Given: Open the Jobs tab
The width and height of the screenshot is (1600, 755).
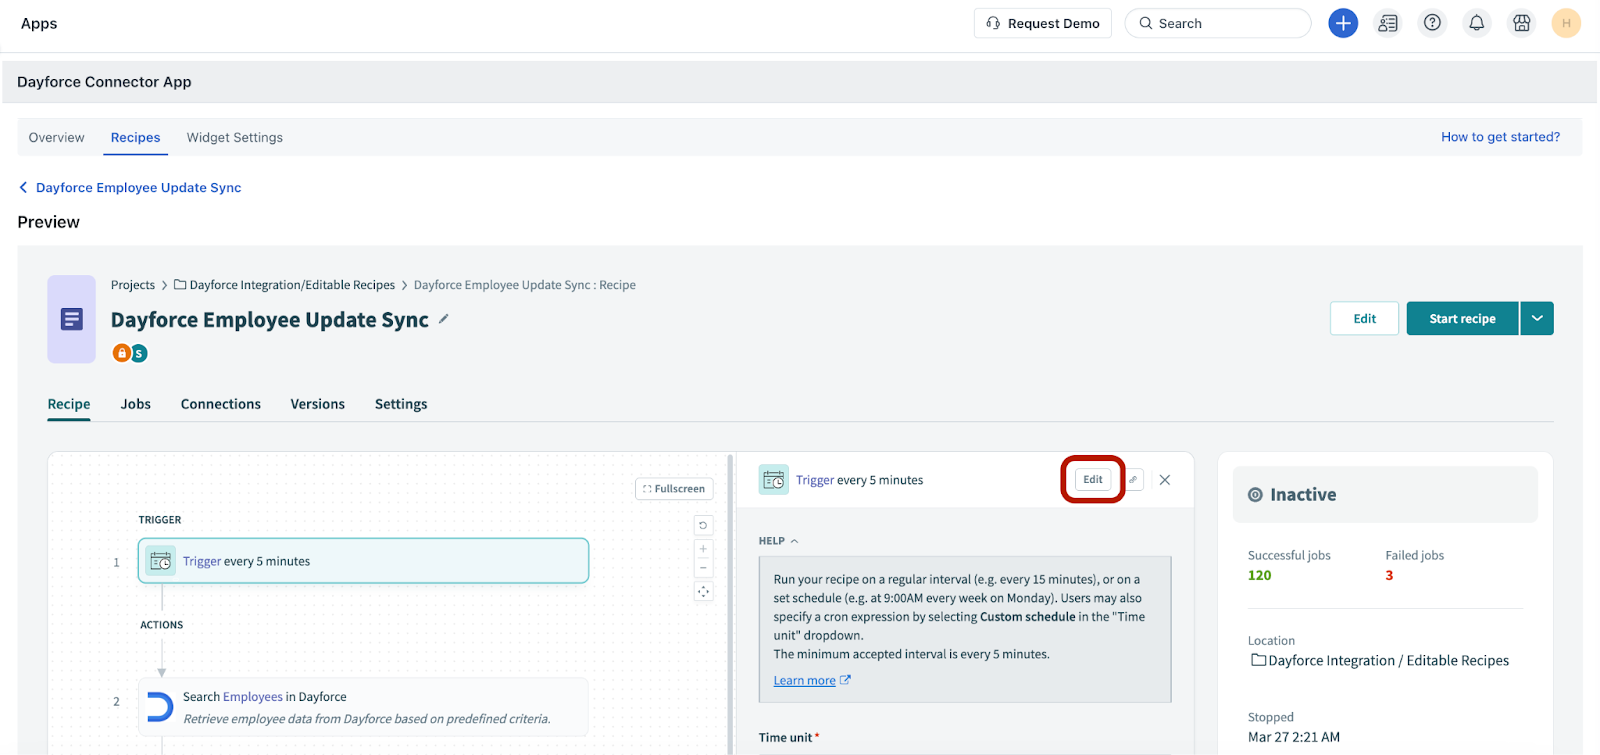Looking at the screenshot, I should [136, 404].
